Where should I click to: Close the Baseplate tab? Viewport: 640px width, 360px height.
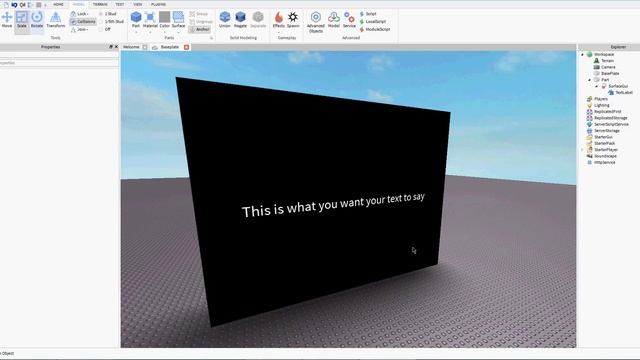[x=187, y=47]
